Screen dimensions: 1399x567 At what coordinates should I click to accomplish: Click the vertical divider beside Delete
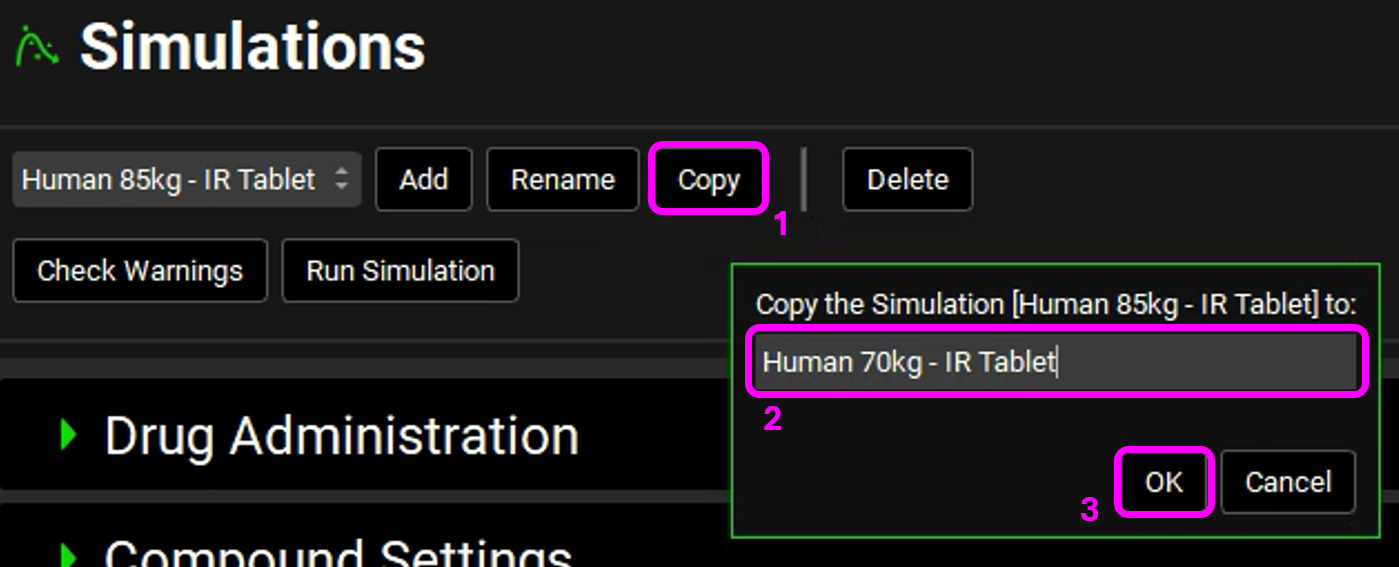(x=804, y=180)
